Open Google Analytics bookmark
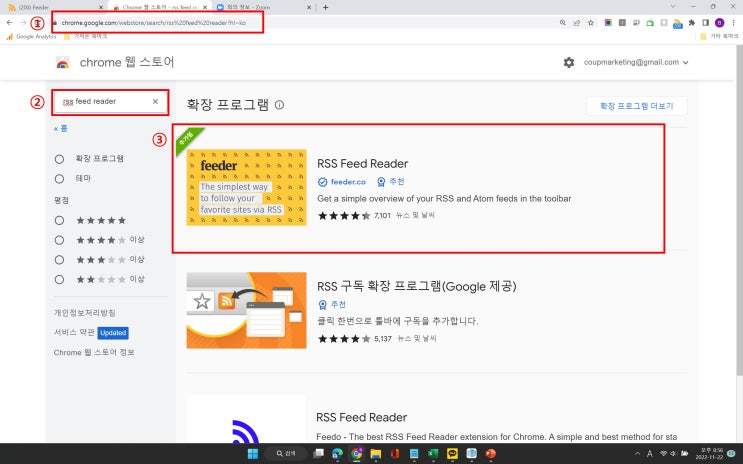Image resolution: width=743 pixels, height=464 pixels. [x=31, y=36]
